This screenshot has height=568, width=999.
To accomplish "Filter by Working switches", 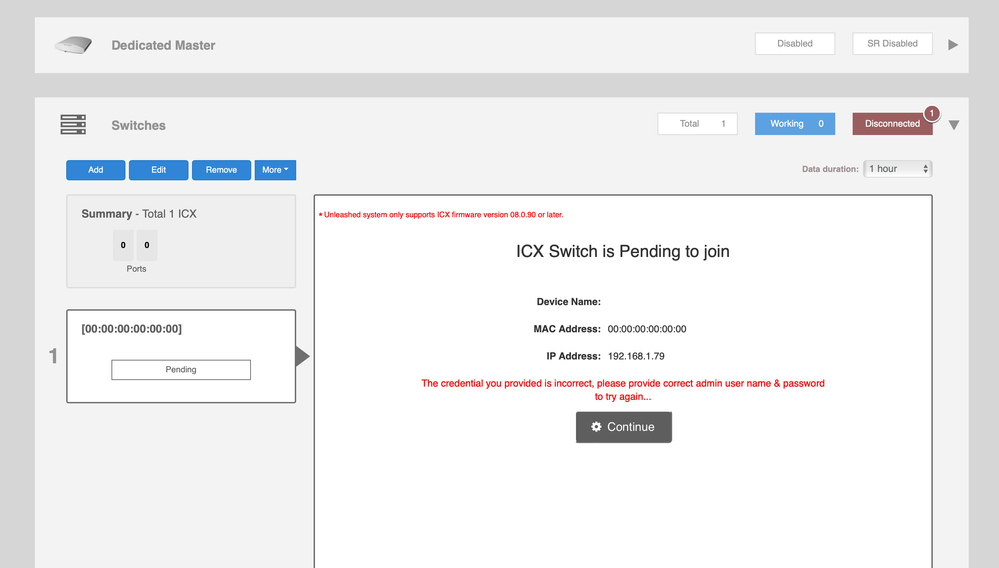I will (x=795, y=124).
